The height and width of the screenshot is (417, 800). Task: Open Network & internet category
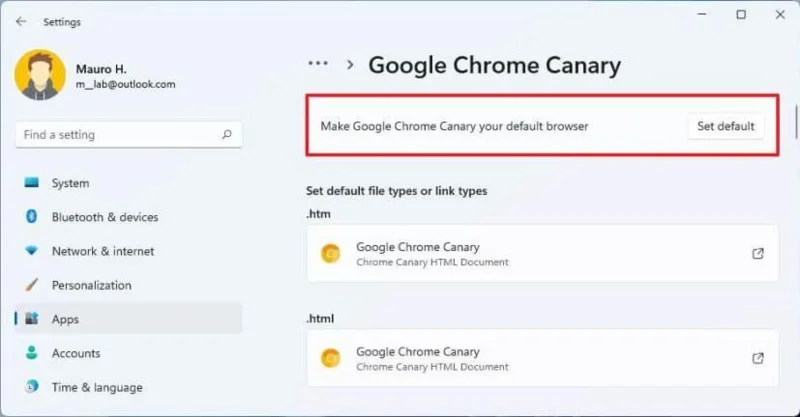click(x=129, y=251)
